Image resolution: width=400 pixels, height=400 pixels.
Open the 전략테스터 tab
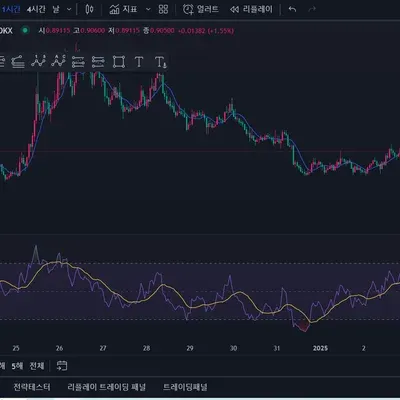pyautogui.click(x=32, y=387)
